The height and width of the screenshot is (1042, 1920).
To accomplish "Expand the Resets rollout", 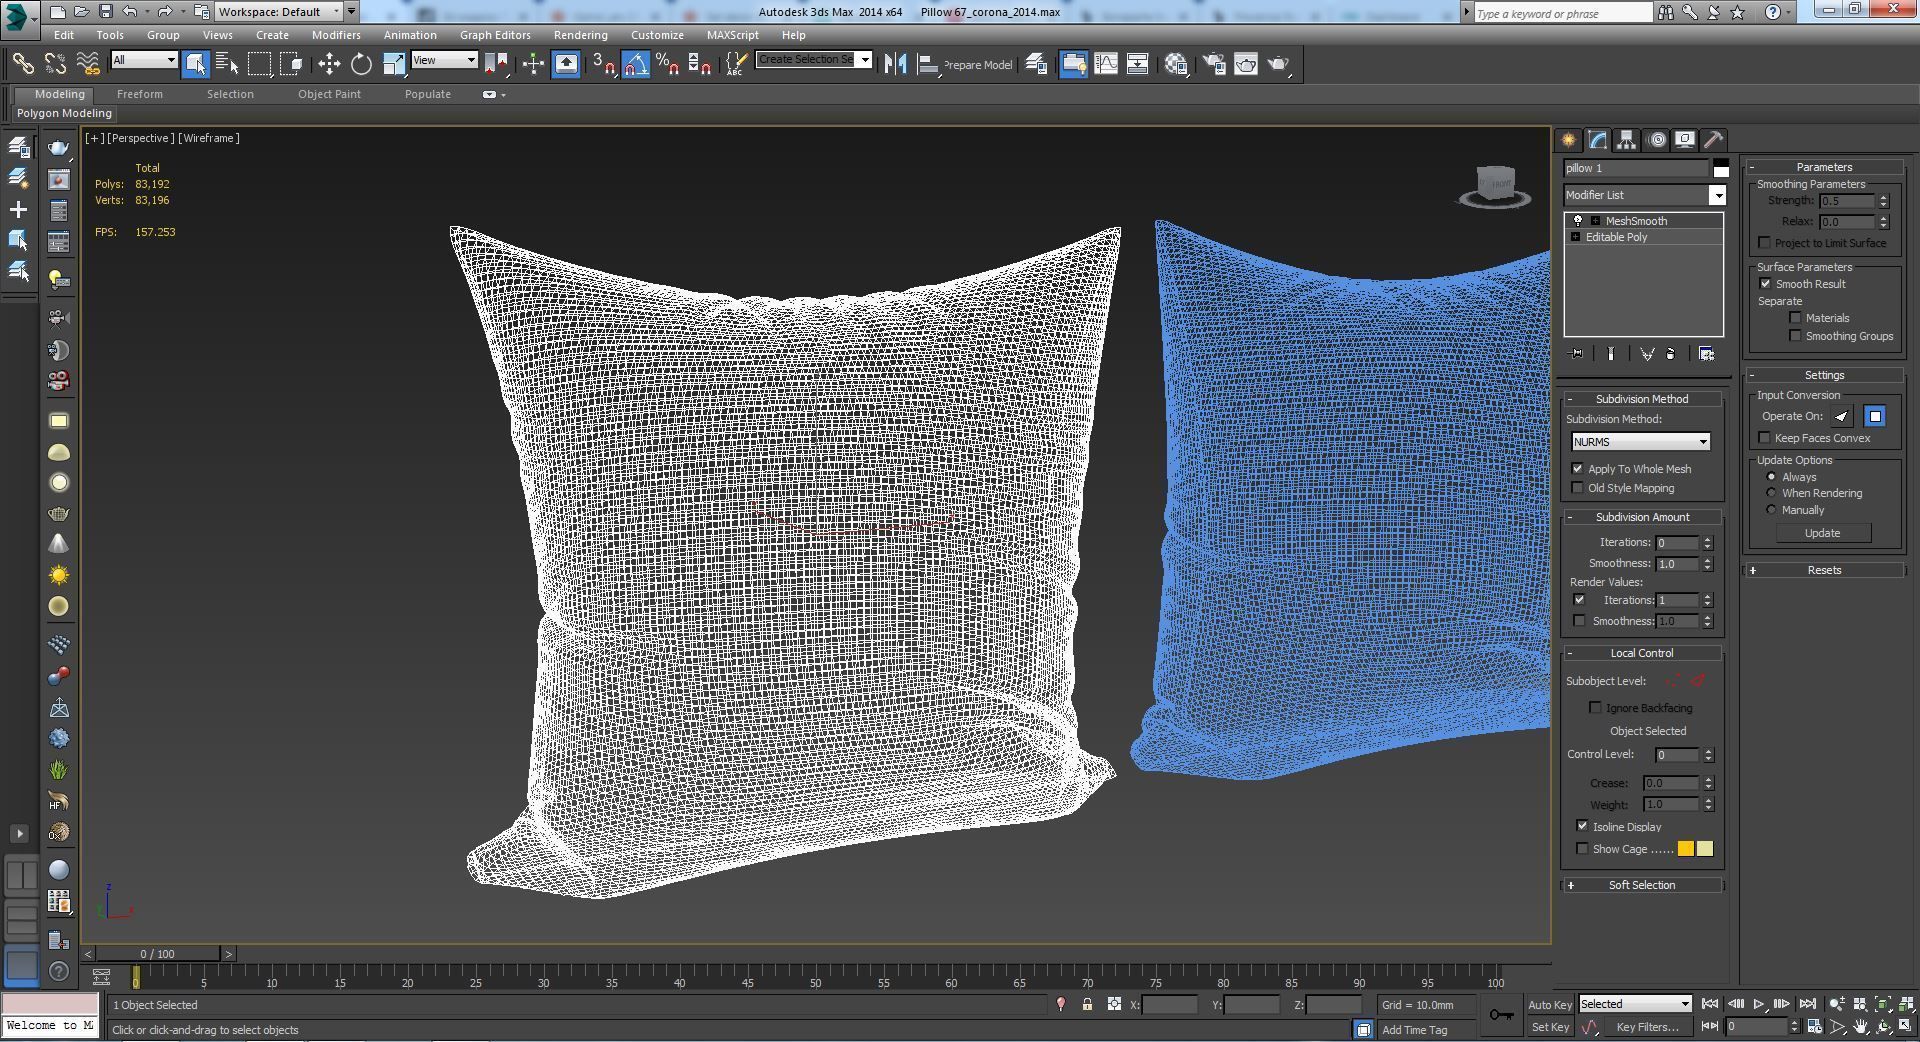I will tap(1824, 570).
